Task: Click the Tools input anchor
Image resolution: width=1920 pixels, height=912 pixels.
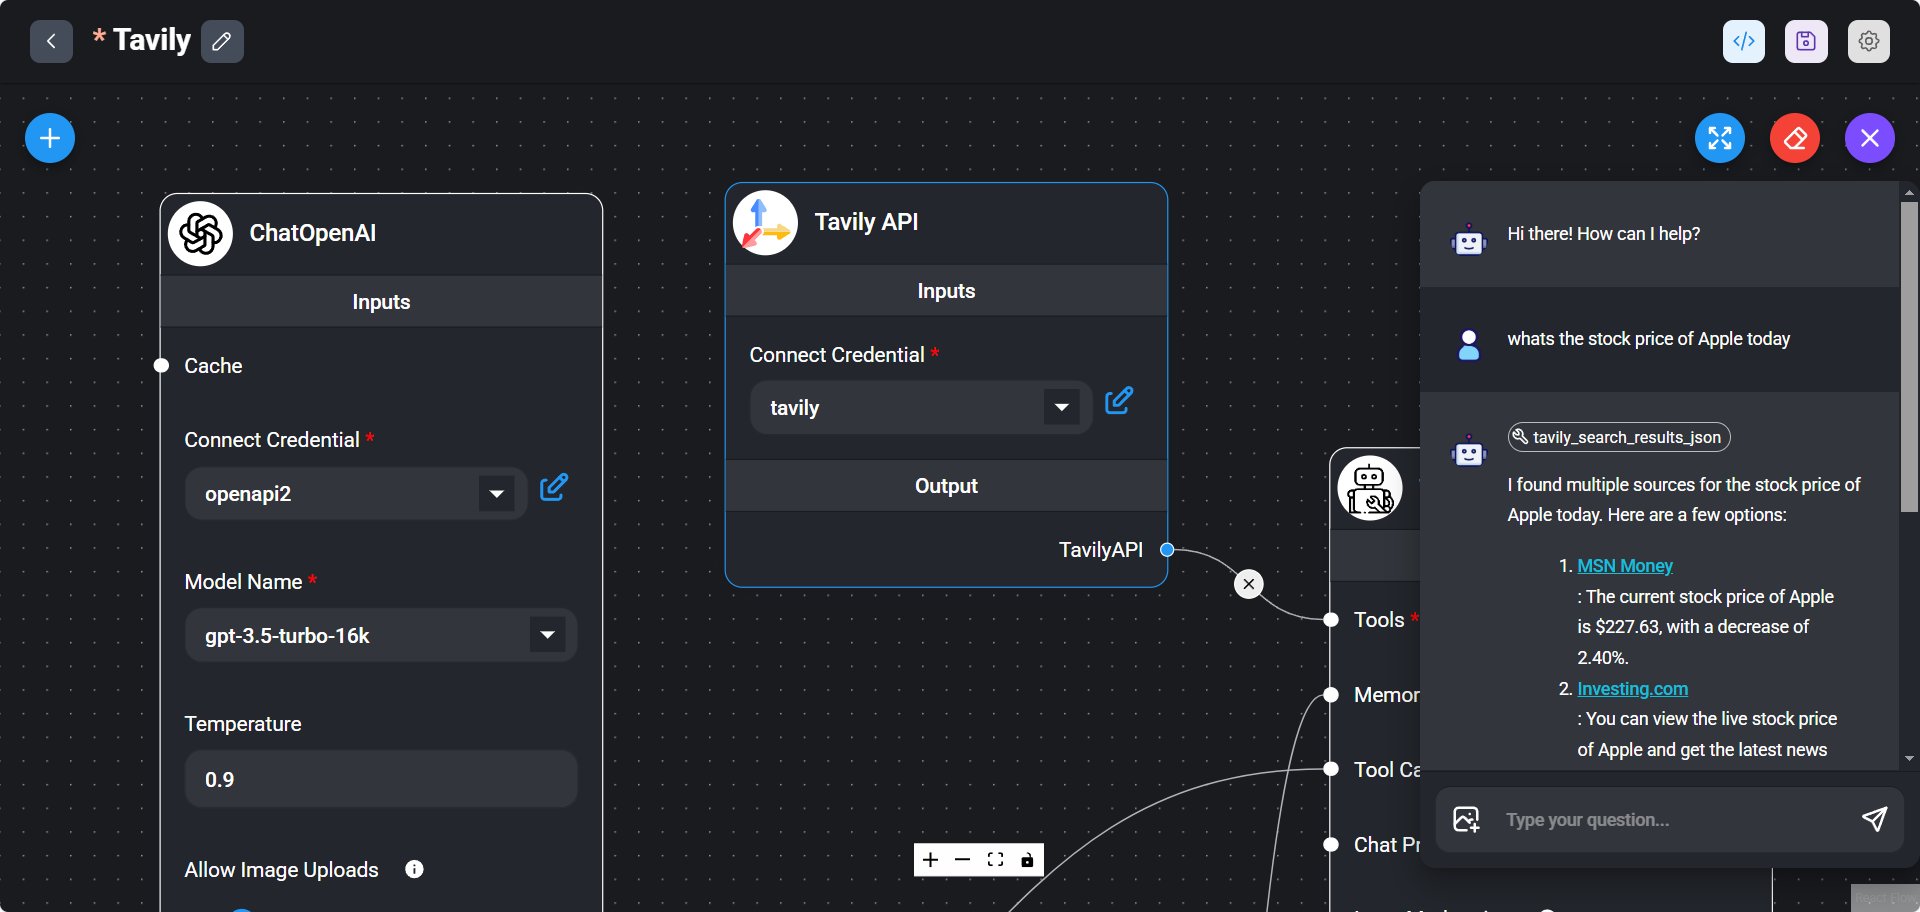Action: 1331,620
